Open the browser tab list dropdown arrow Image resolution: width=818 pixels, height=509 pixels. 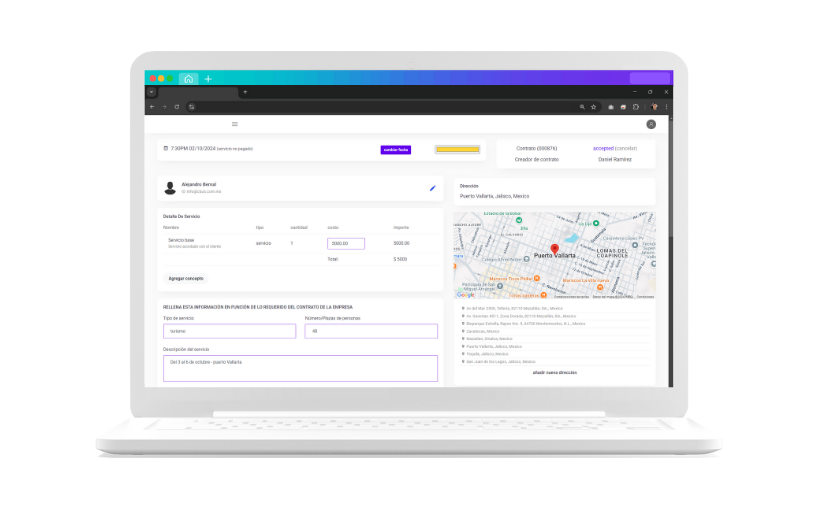coord(151,92)
